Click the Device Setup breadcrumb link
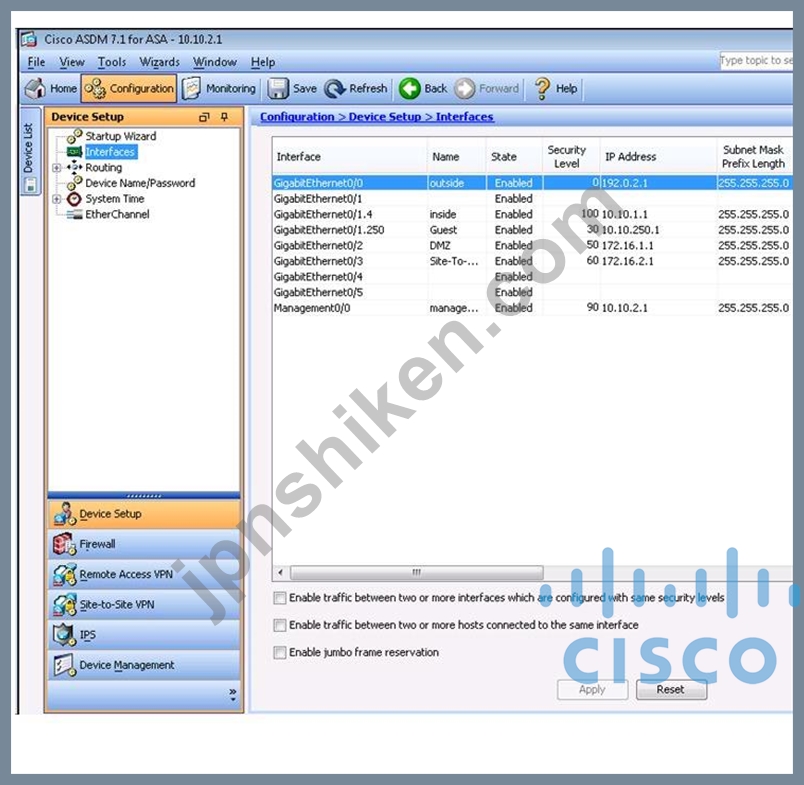Viewport: 804px width, 785px height. point(385,117)
